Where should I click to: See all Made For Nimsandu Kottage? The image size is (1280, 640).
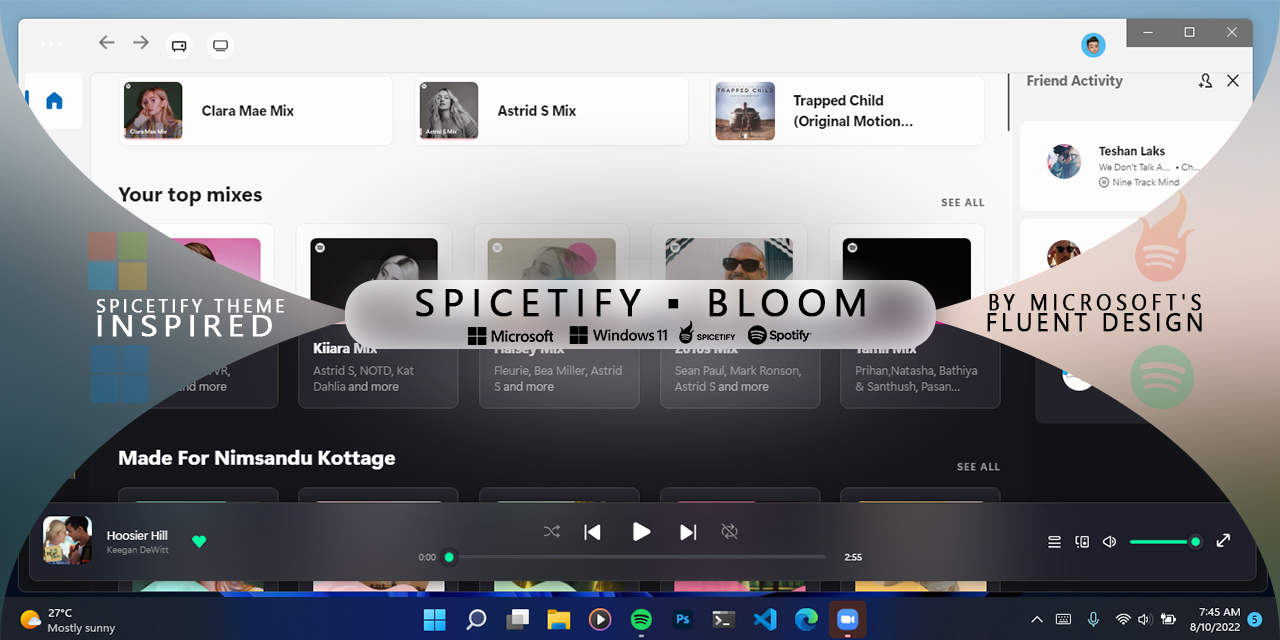(x=978, y=467)
